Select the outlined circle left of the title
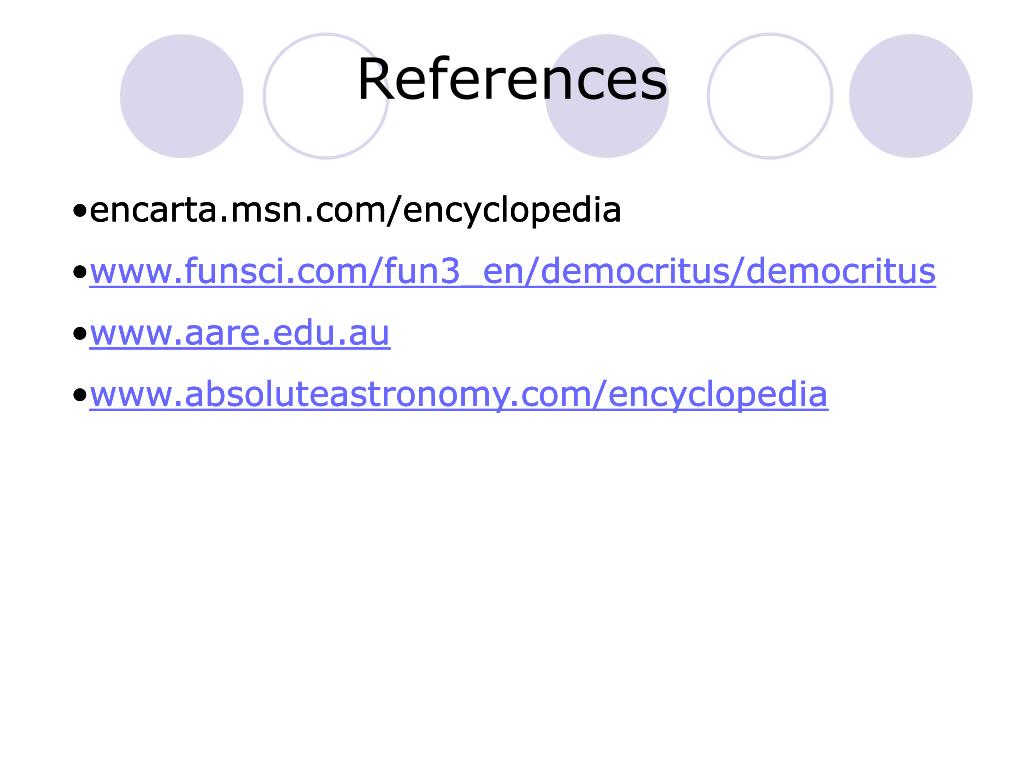 [x=325, y=96]
